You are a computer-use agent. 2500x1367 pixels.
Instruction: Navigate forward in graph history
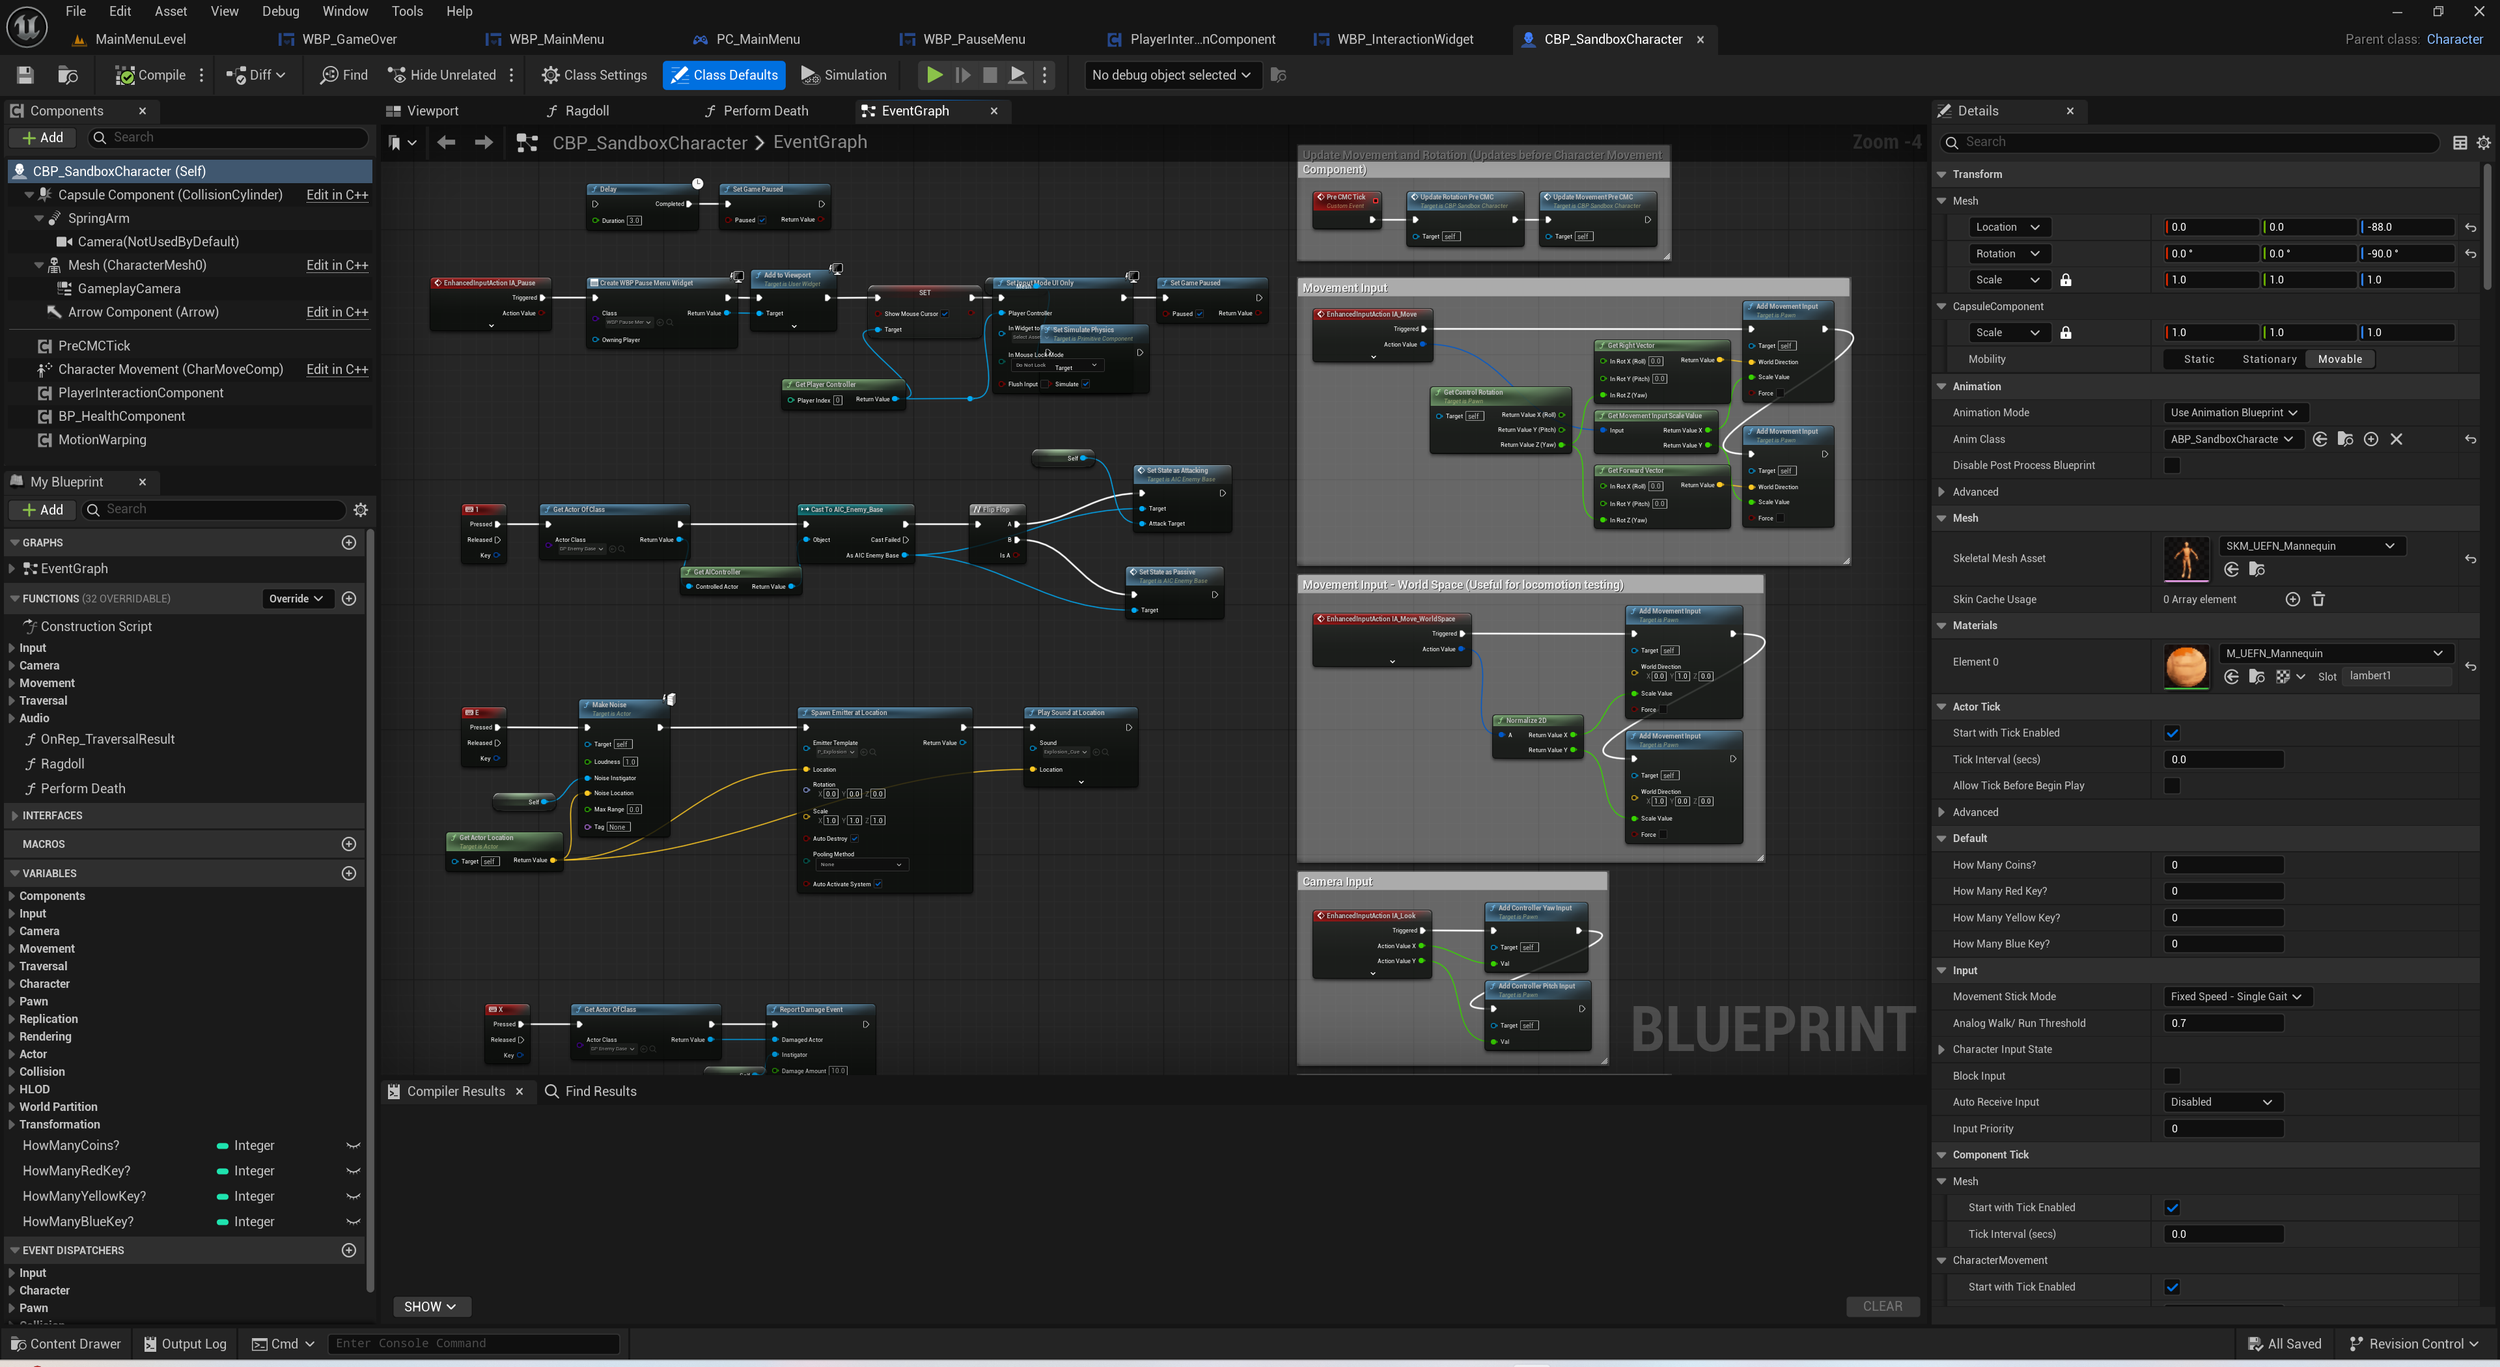point(483,143)
